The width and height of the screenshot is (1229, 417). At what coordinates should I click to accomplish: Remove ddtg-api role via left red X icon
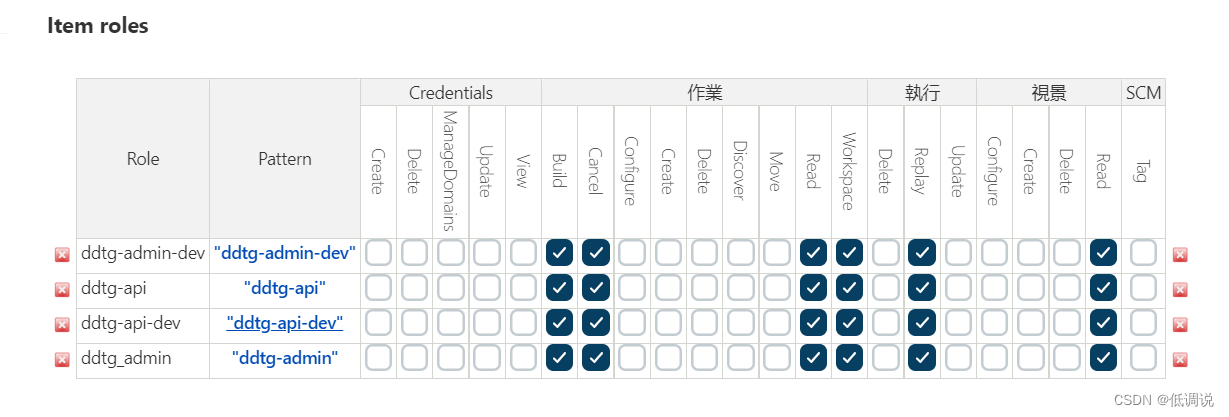point(62,289)
